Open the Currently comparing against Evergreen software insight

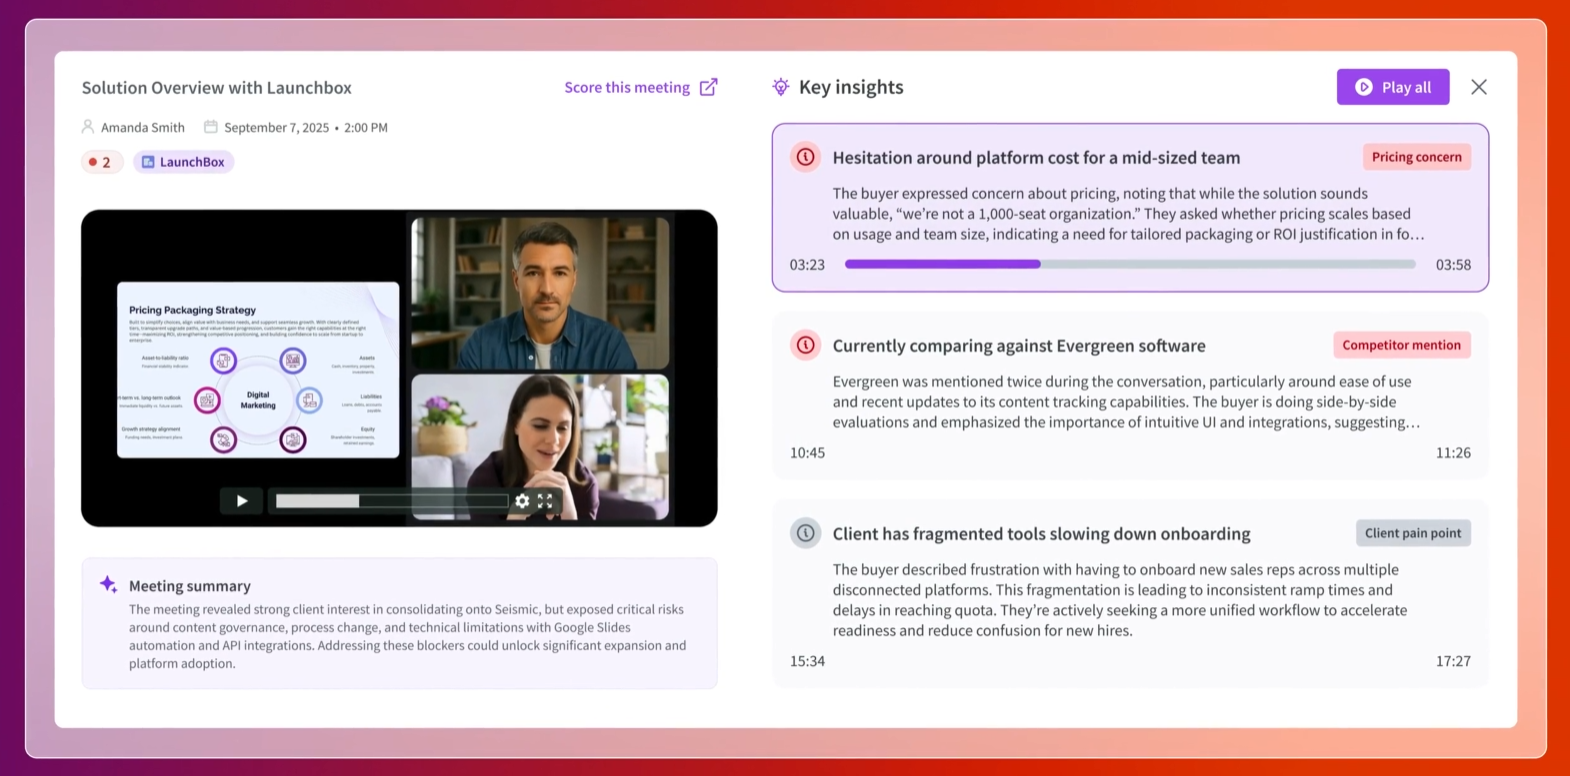tap(1130, 396)
